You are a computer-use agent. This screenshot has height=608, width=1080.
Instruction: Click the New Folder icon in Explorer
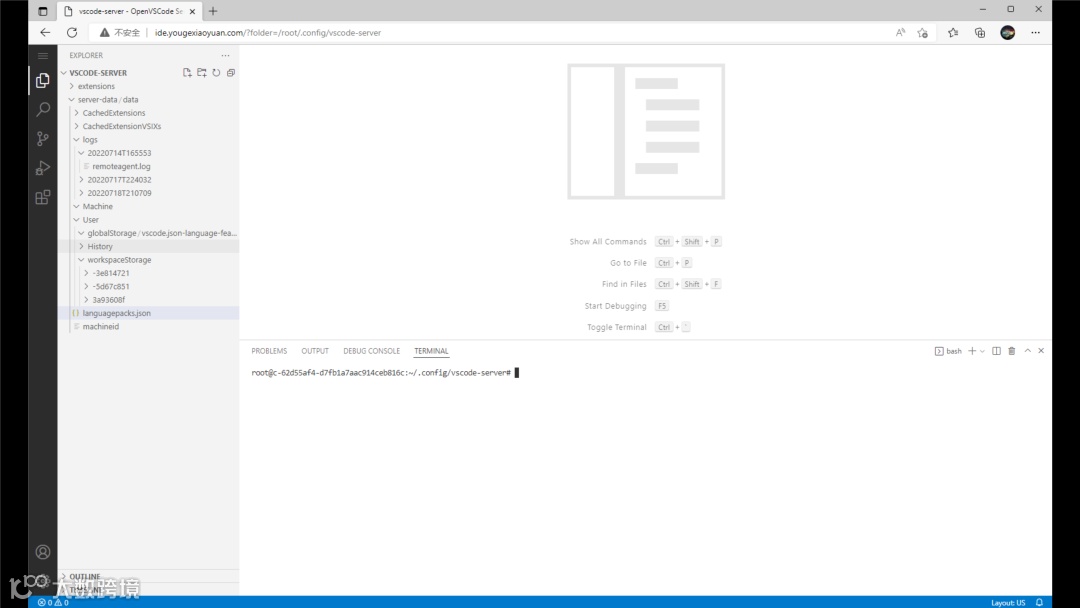point(201,72)
